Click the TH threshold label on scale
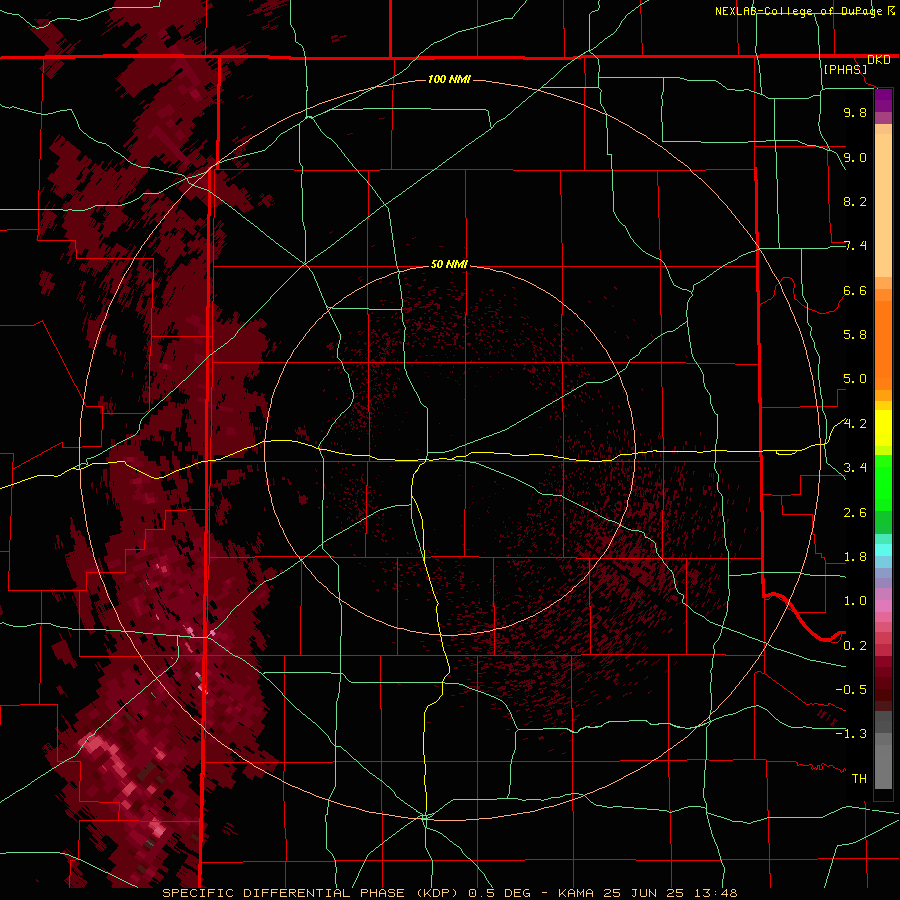 pos(859,779)
